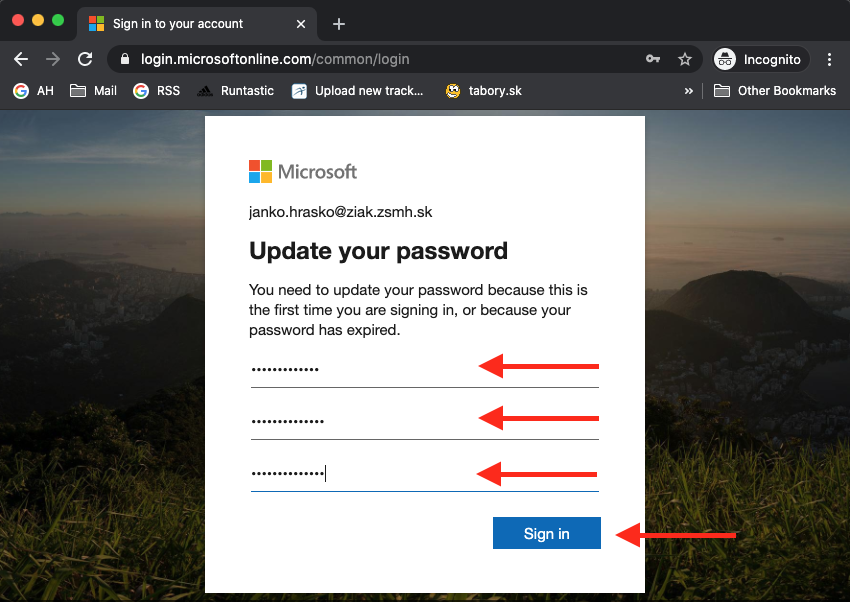Reload the page with refresh icon
This screenshot has height=602, width=850.
[x=85, y=59]
